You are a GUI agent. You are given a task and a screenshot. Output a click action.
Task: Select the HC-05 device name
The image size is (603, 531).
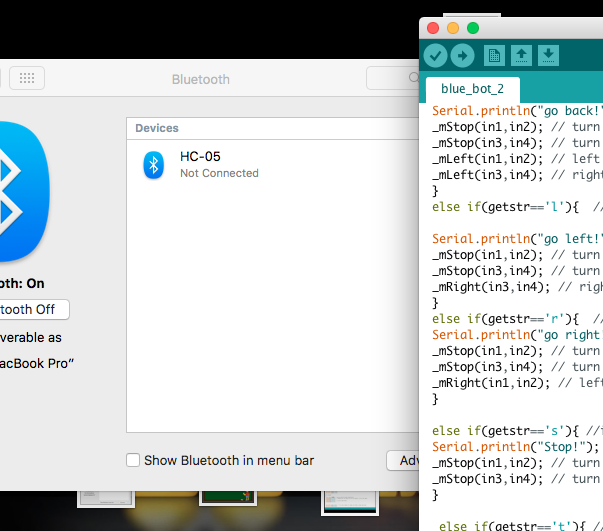point(200,156)
